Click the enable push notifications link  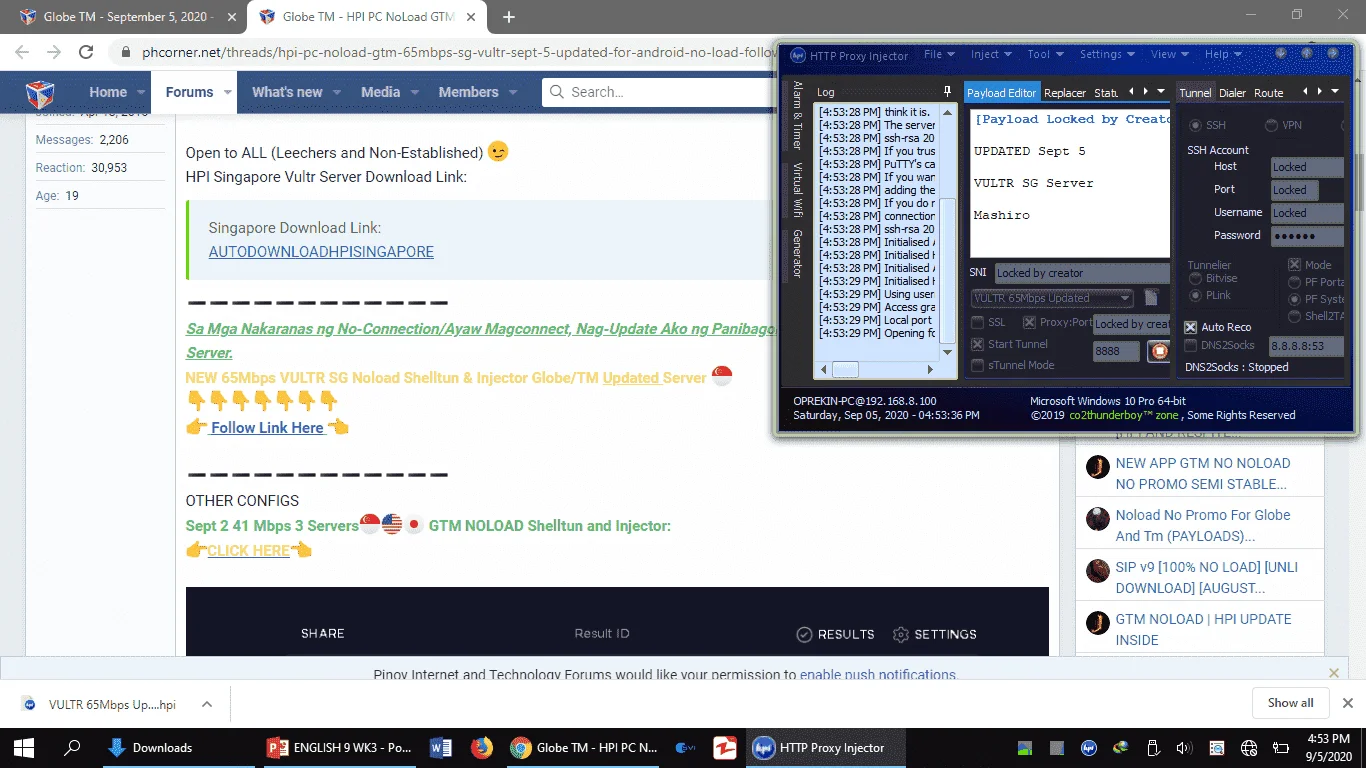point(877,674)
